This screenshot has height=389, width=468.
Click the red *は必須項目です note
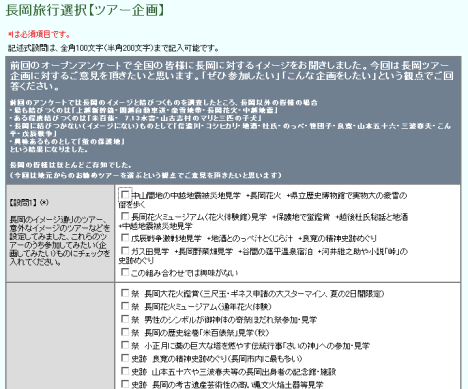(39, 34)
